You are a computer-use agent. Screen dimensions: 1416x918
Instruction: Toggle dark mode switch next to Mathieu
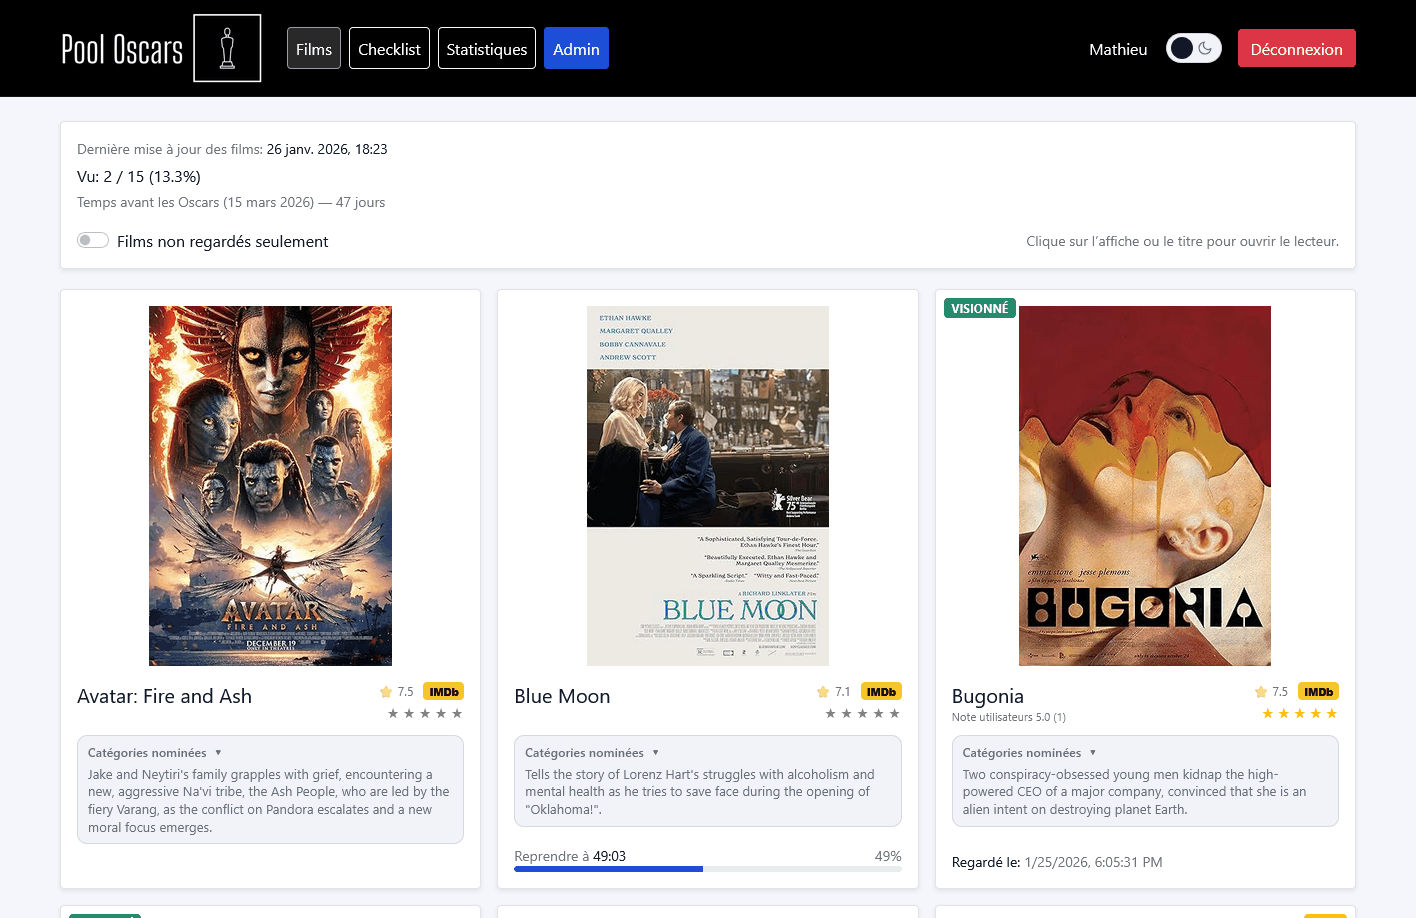[1194, 48]
